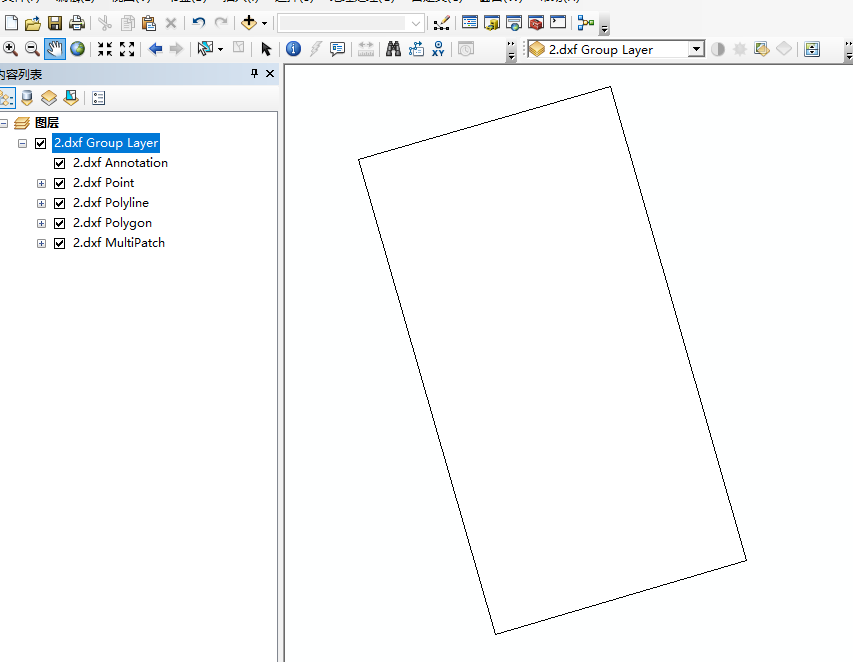Viewport: 853px width, 662px height.
Task: Switch to List By Source view
Action: click(x=27, y=98)
